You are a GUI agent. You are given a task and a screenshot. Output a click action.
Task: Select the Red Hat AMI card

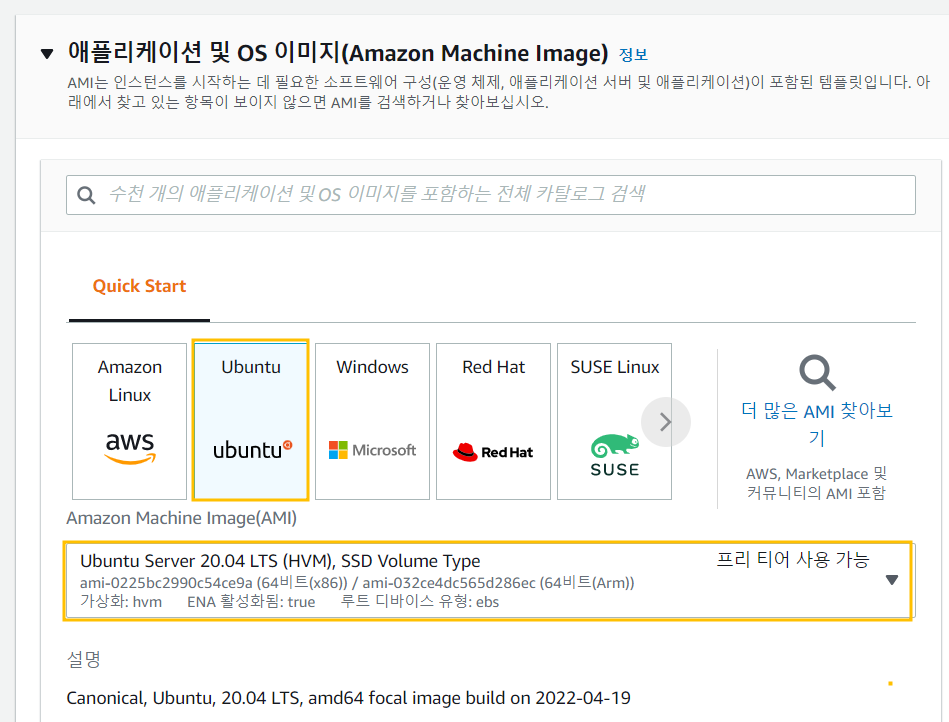click(493, 421)
